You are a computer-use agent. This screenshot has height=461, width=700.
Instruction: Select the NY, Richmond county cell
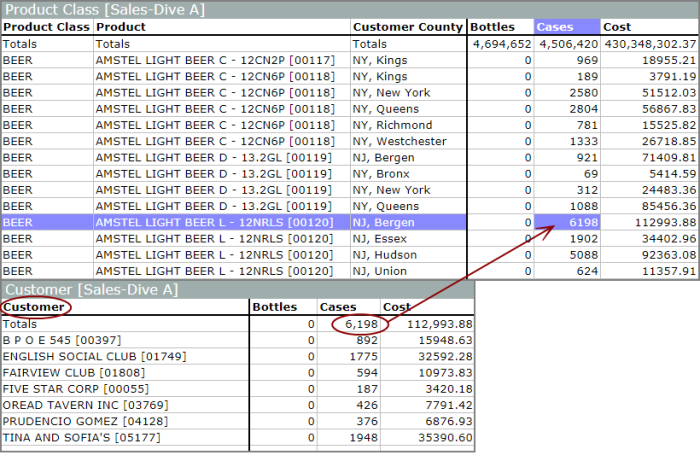[393, 125]
